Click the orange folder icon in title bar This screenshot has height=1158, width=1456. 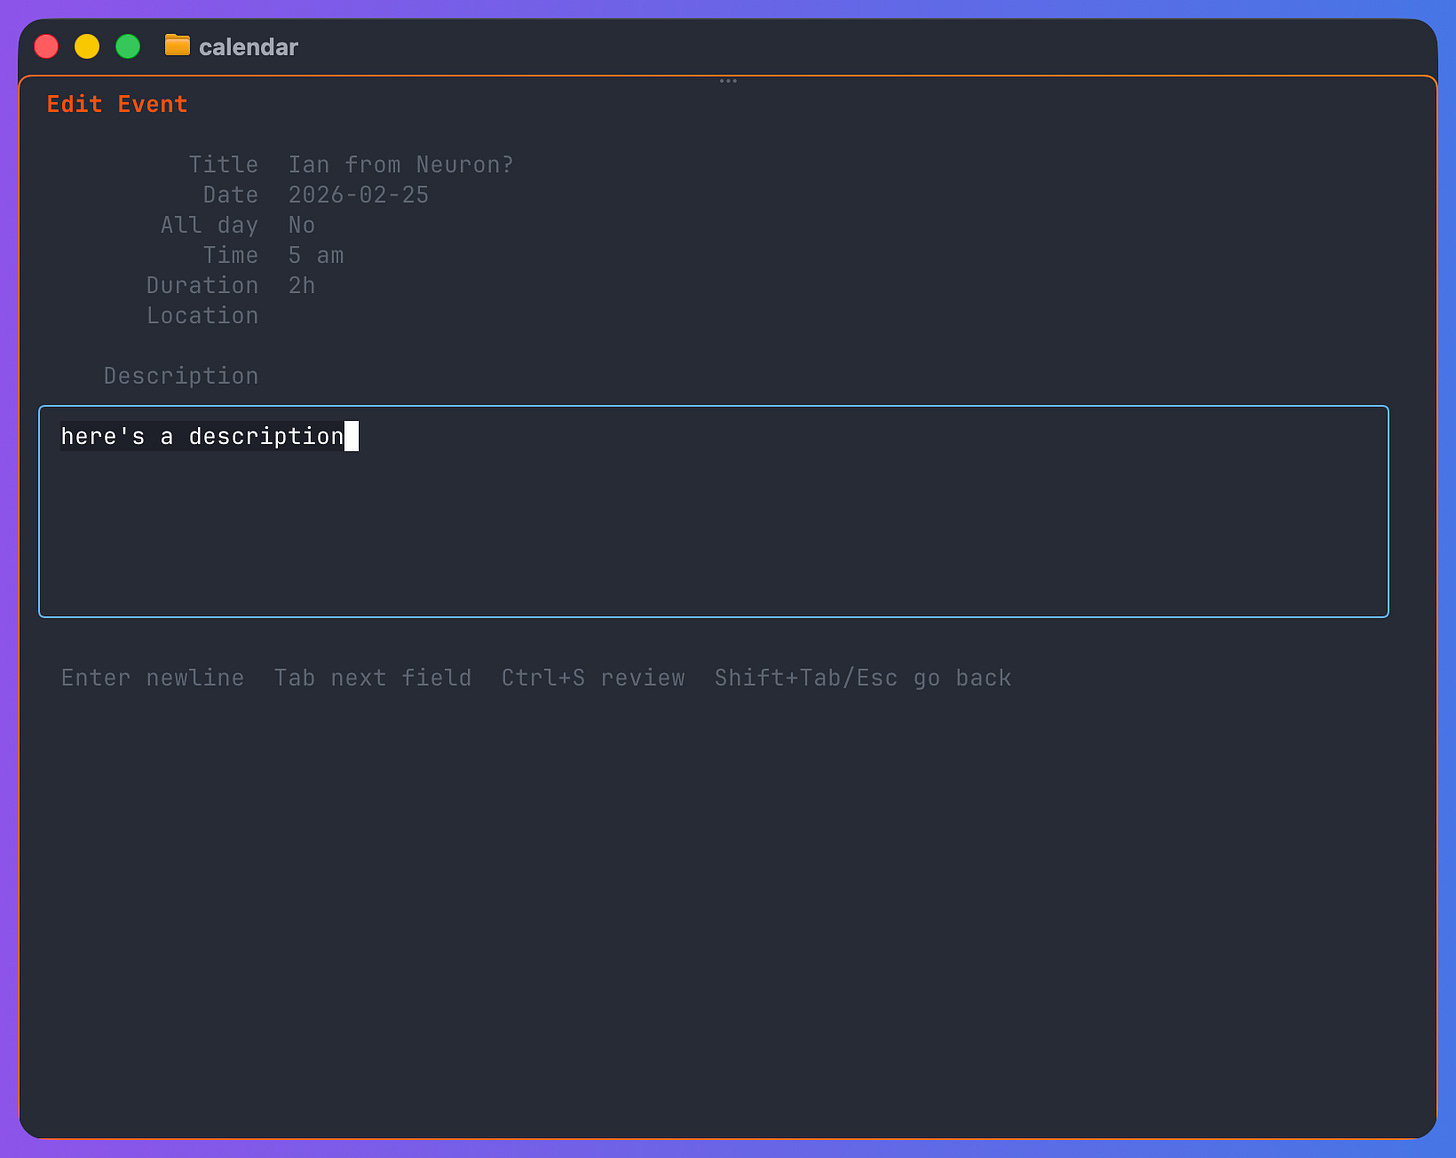(x=177, y=46)
